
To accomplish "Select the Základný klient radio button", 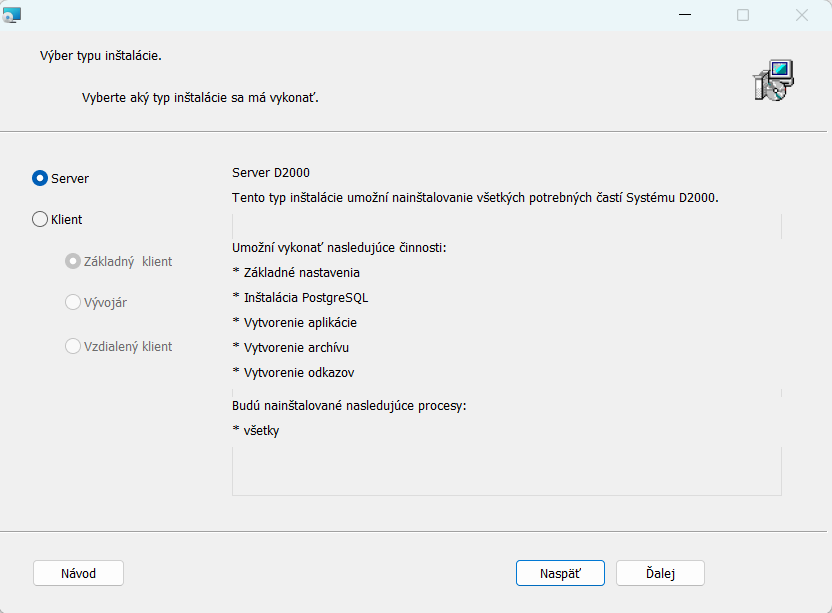I will click(73, 261).
